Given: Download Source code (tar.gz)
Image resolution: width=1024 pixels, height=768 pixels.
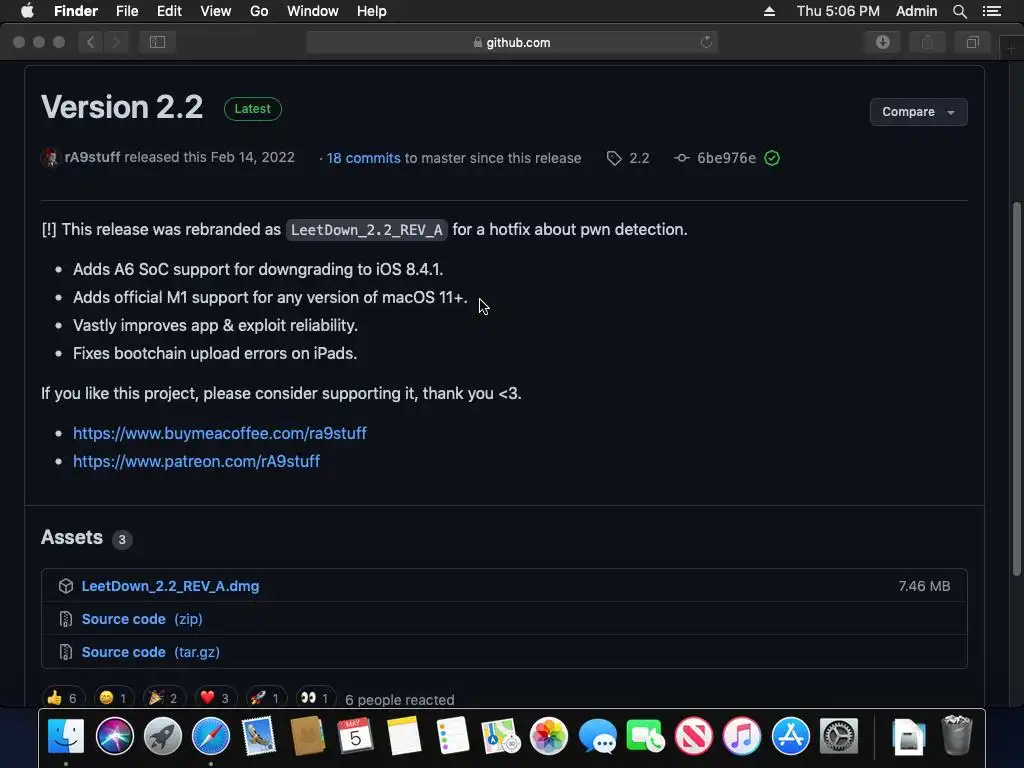Looking at the screenshot, I should coord(150,652).
